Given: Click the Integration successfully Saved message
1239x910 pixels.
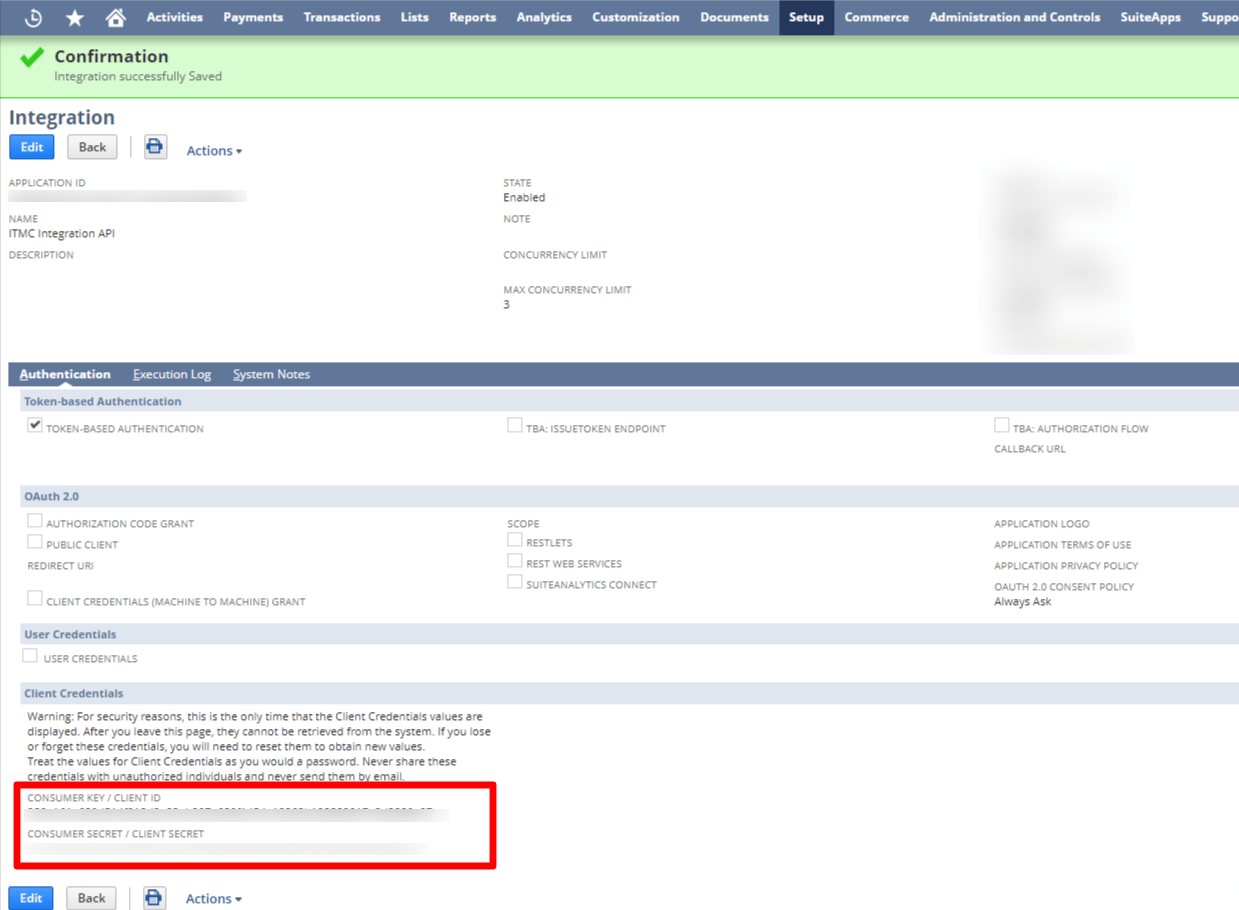Looking at the screenshot, I should [x=138, y=76].
